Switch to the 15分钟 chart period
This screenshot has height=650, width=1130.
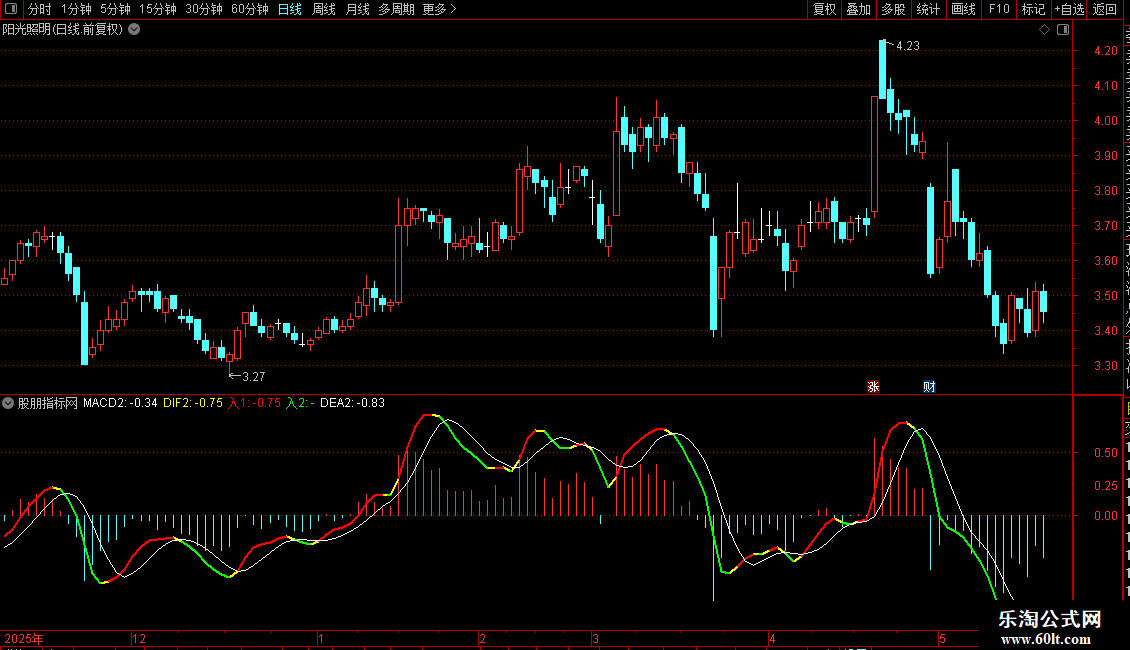(158, 9)
